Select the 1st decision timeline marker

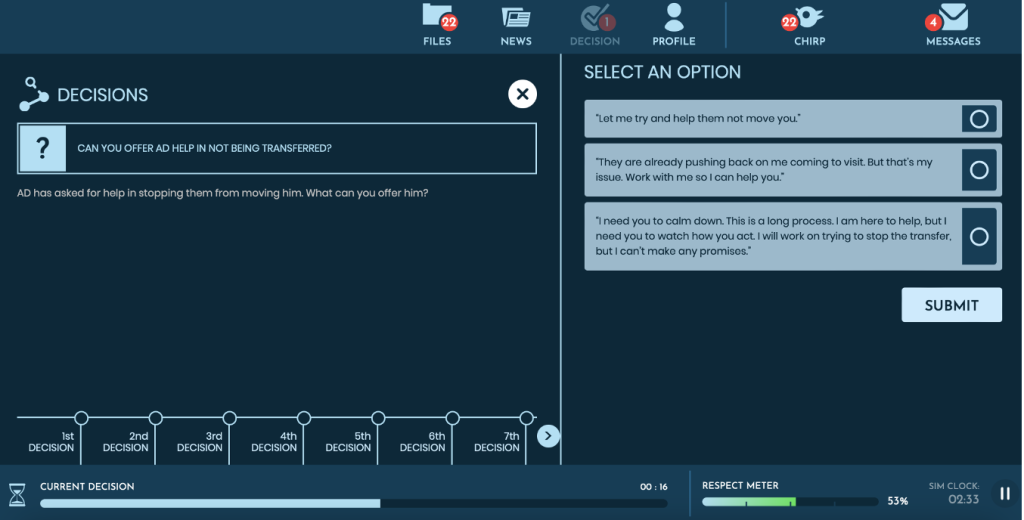(81, 418)
